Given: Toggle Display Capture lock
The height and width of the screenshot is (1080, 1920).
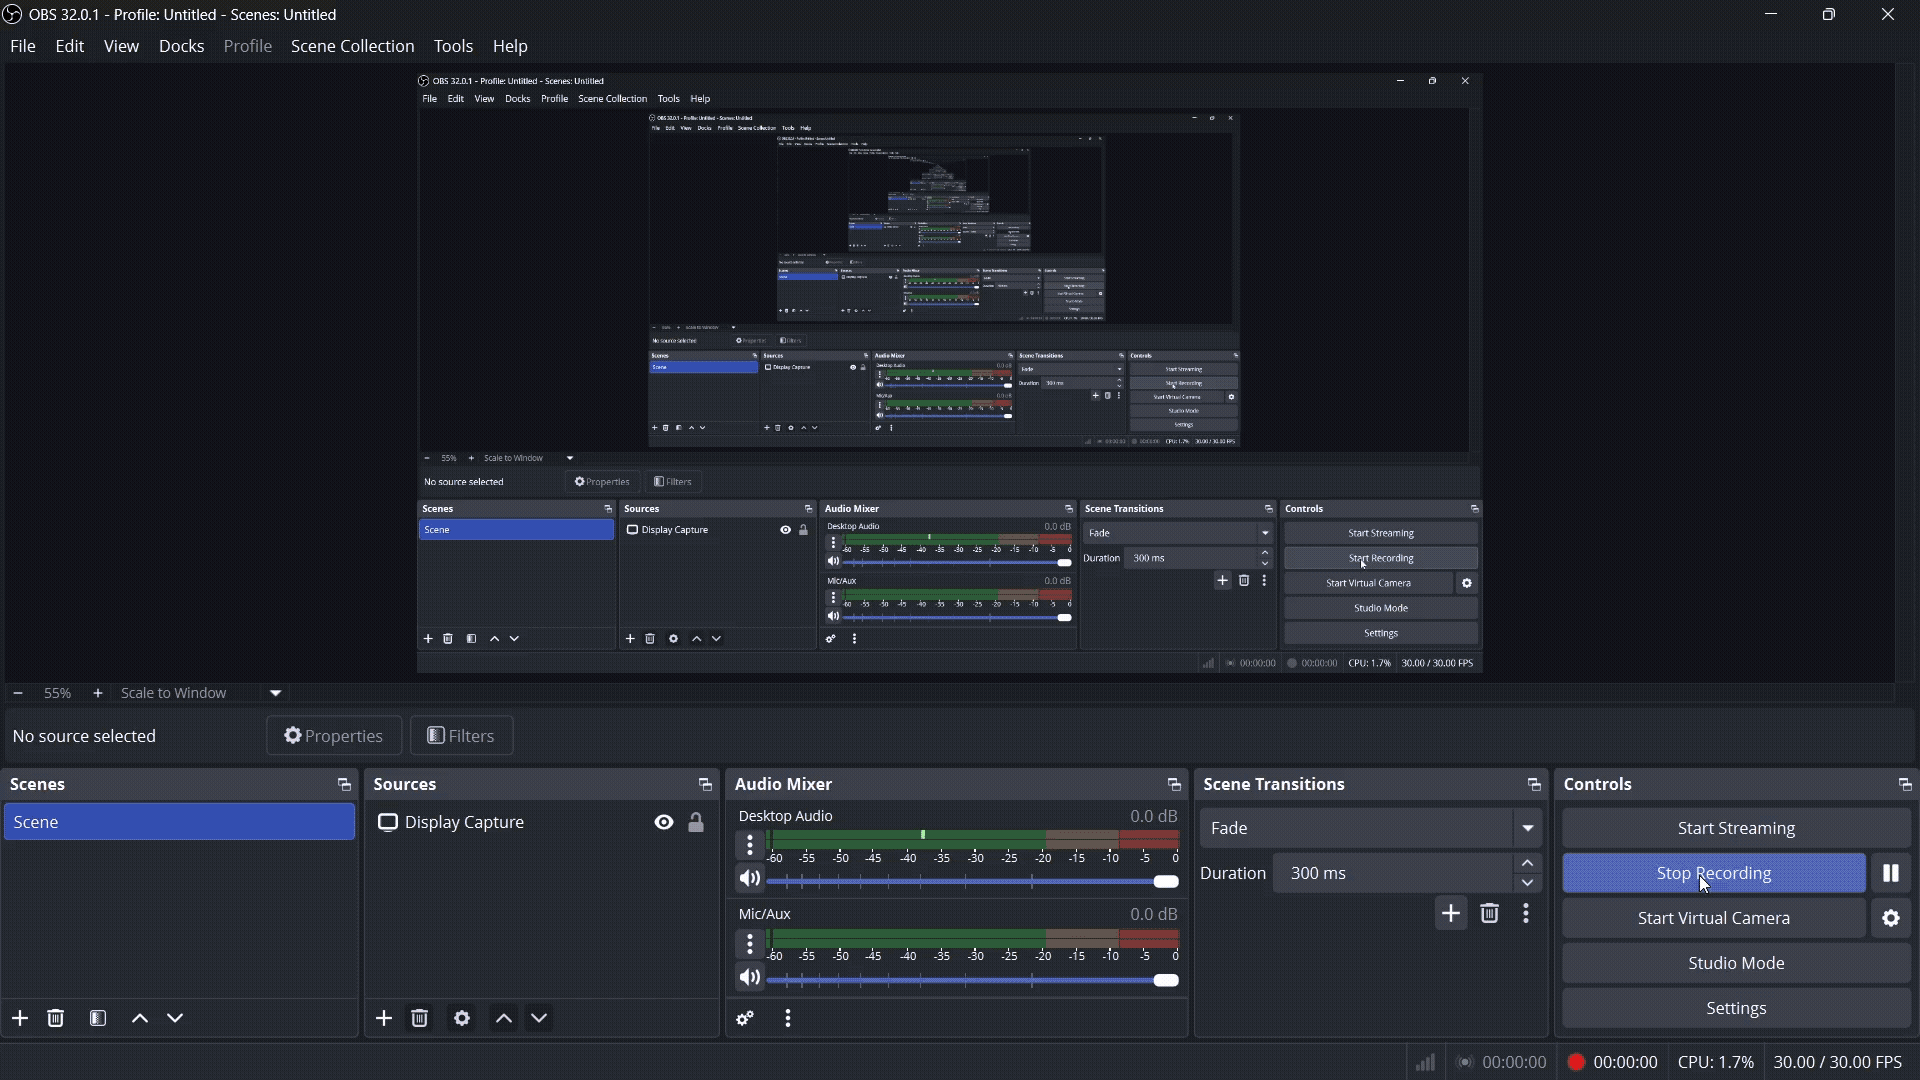Looking at the screenshot, I should (696, 823).
